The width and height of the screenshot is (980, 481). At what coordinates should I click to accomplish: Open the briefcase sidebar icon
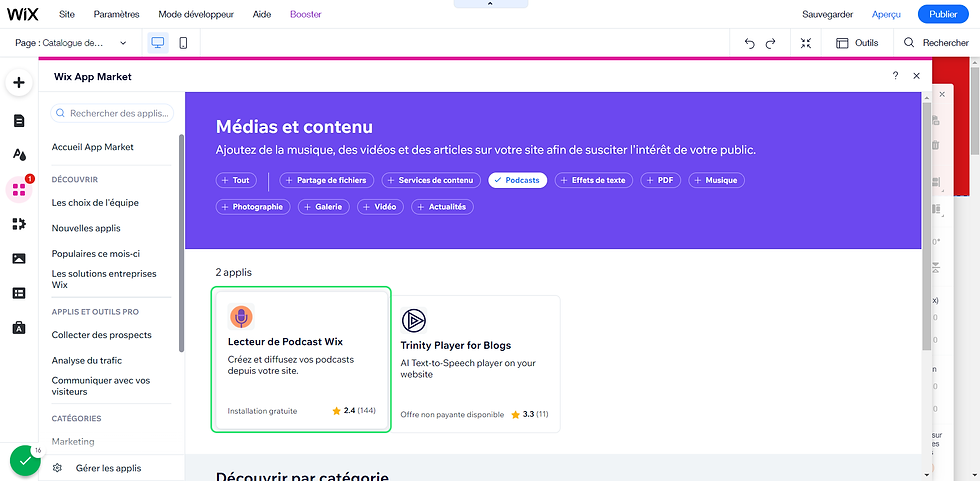click(x=19, y=327)
